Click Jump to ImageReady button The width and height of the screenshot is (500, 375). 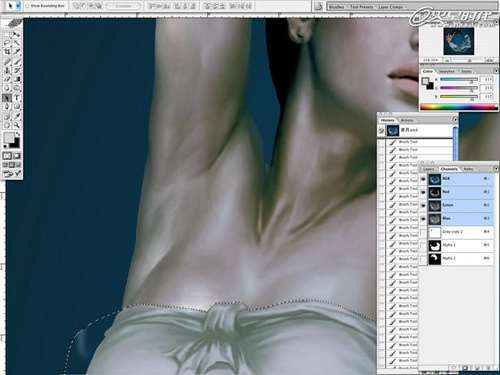(x=12, y=173)
